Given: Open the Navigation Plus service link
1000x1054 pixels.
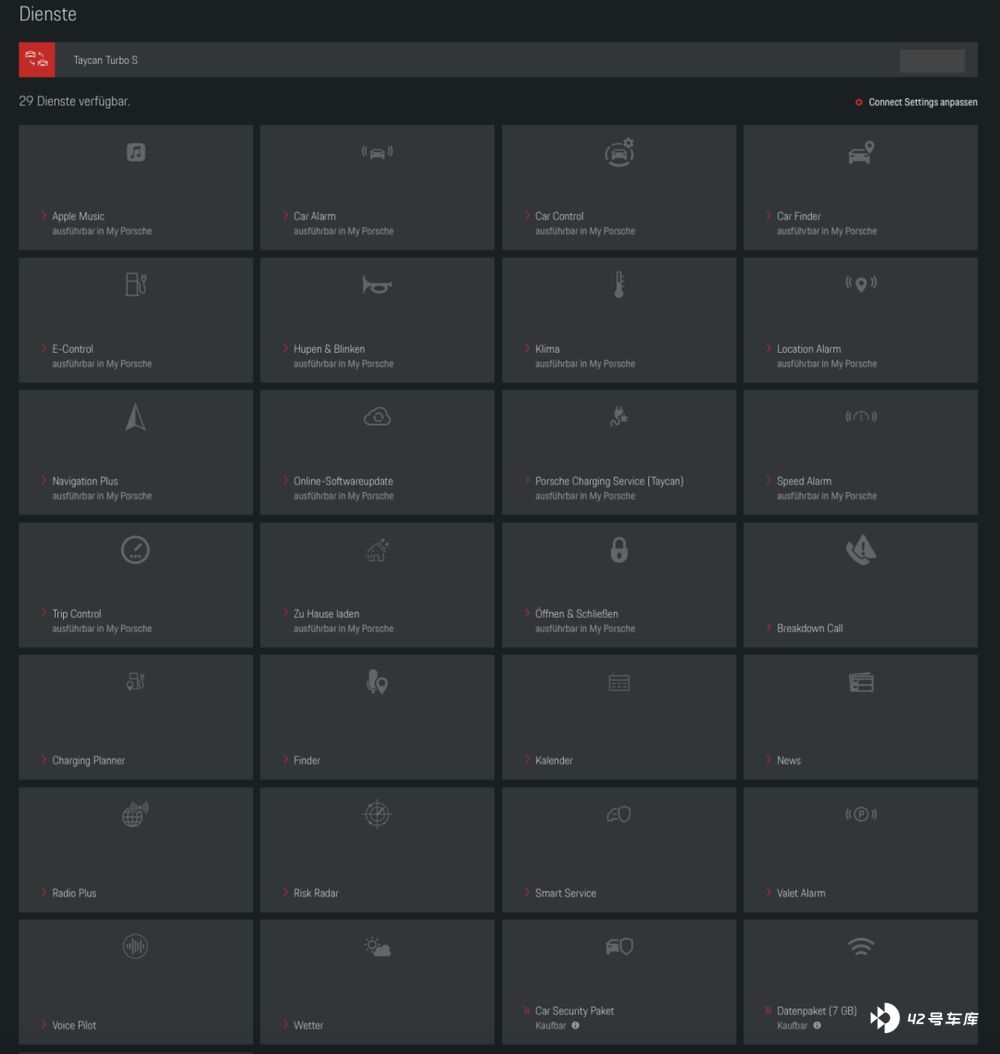Looking at the screenshot, I should click(85, 481).
